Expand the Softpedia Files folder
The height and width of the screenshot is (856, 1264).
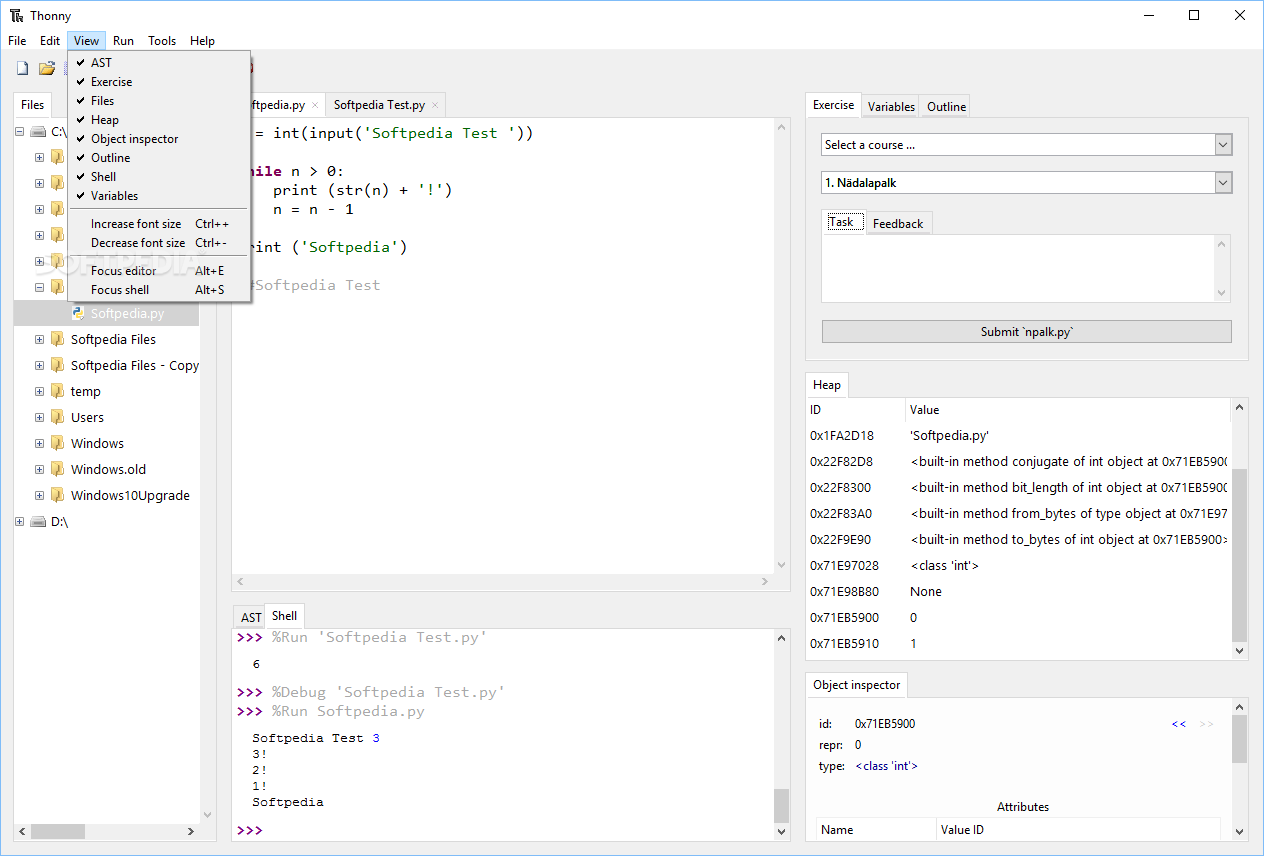pos(39,339)
